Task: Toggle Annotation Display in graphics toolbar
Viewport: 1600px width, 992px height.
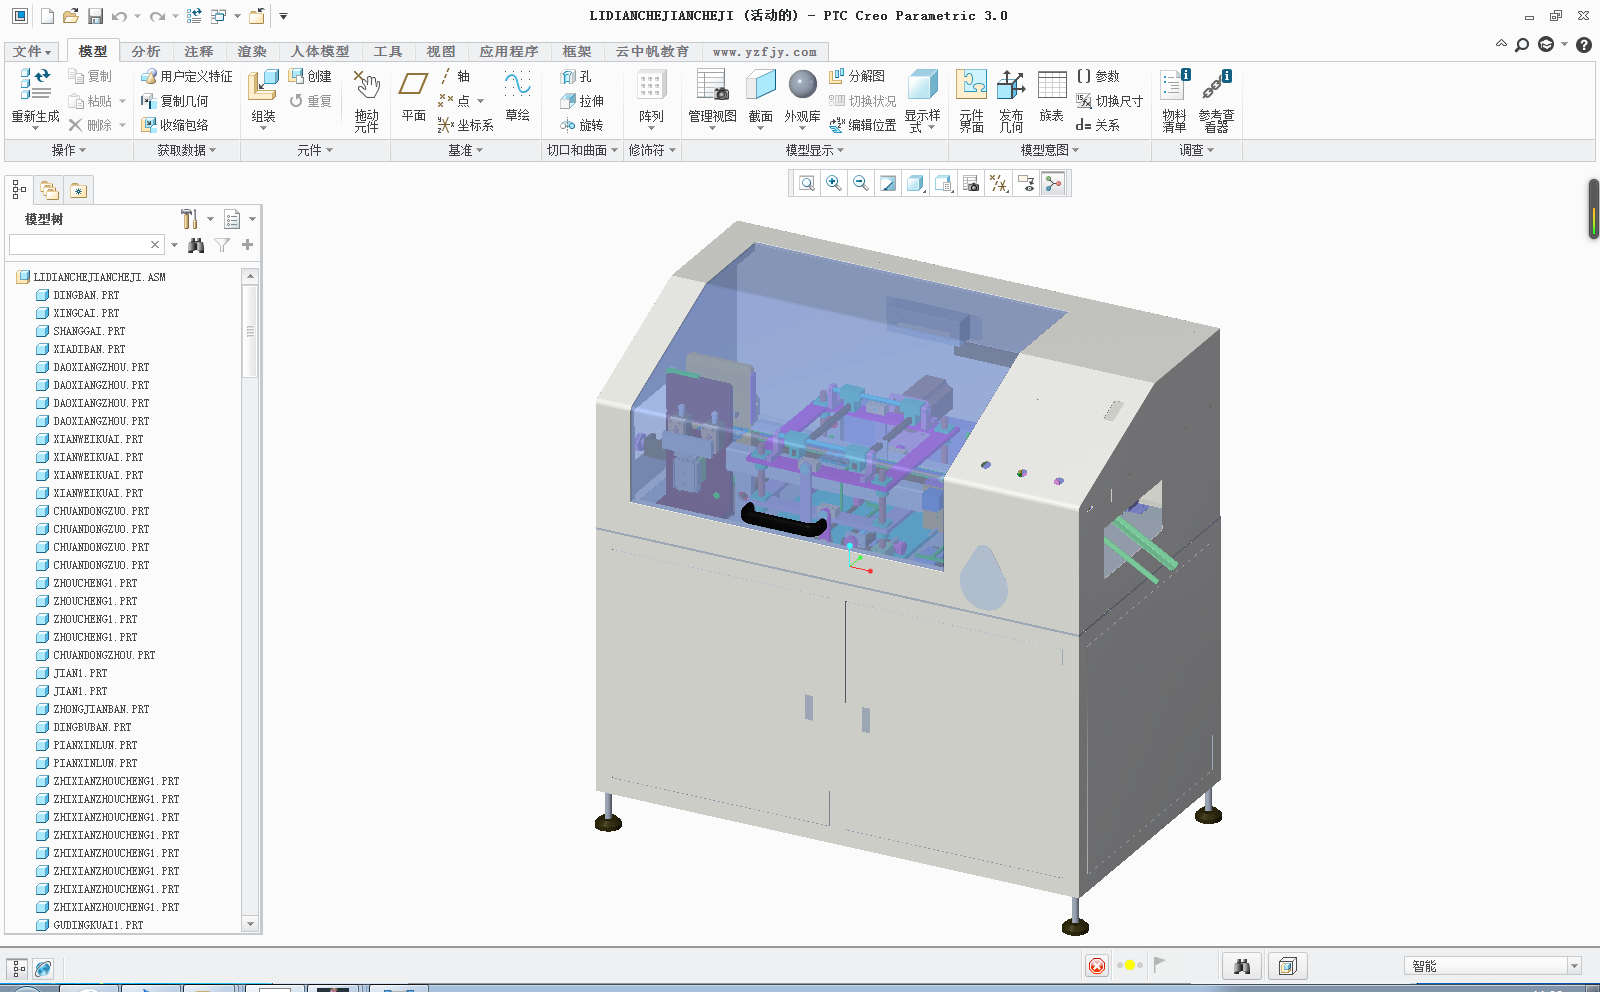Action: pos(1026,183)
